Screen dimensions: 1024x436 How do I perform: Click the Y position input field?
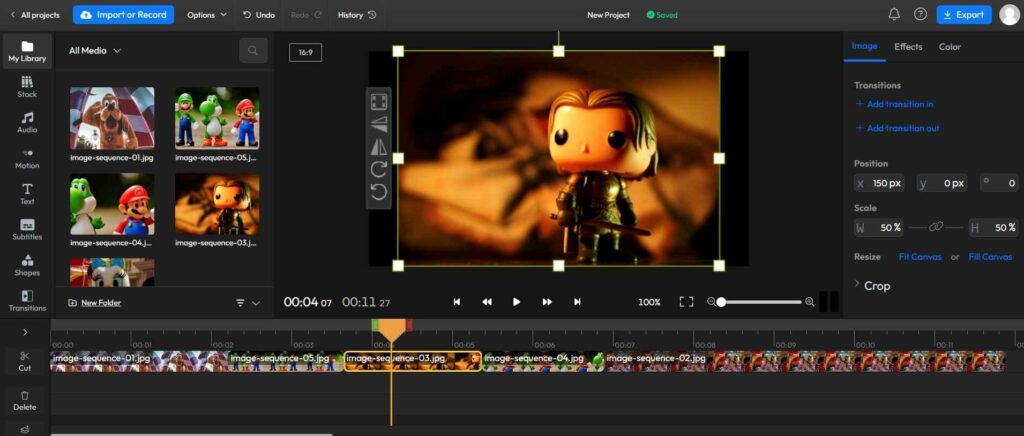[x=942, y=183]
